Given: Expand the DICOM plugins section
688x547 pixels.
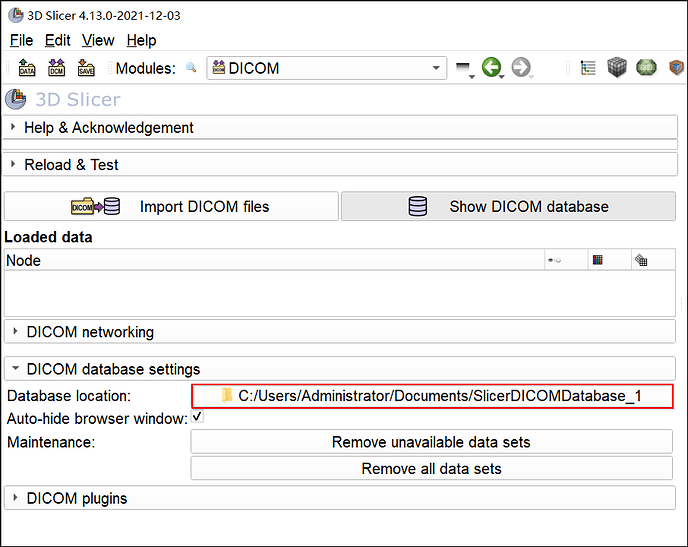Looking at the screenshot, I should point(77,498).
